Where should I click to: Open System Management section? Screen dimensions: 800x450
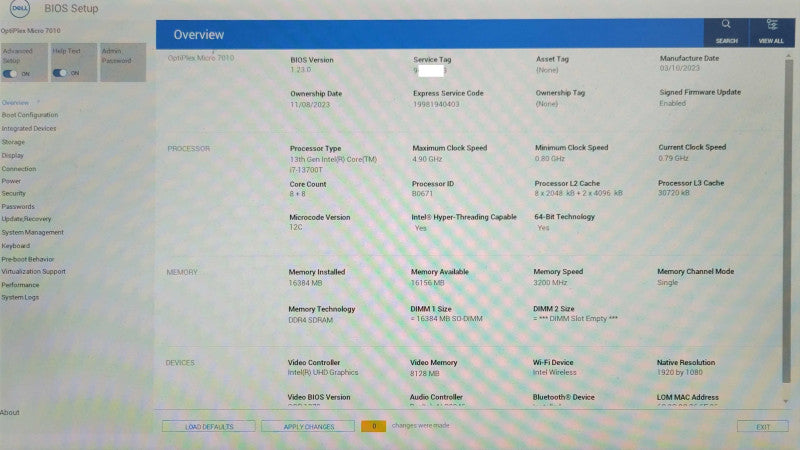click(33, 232)
